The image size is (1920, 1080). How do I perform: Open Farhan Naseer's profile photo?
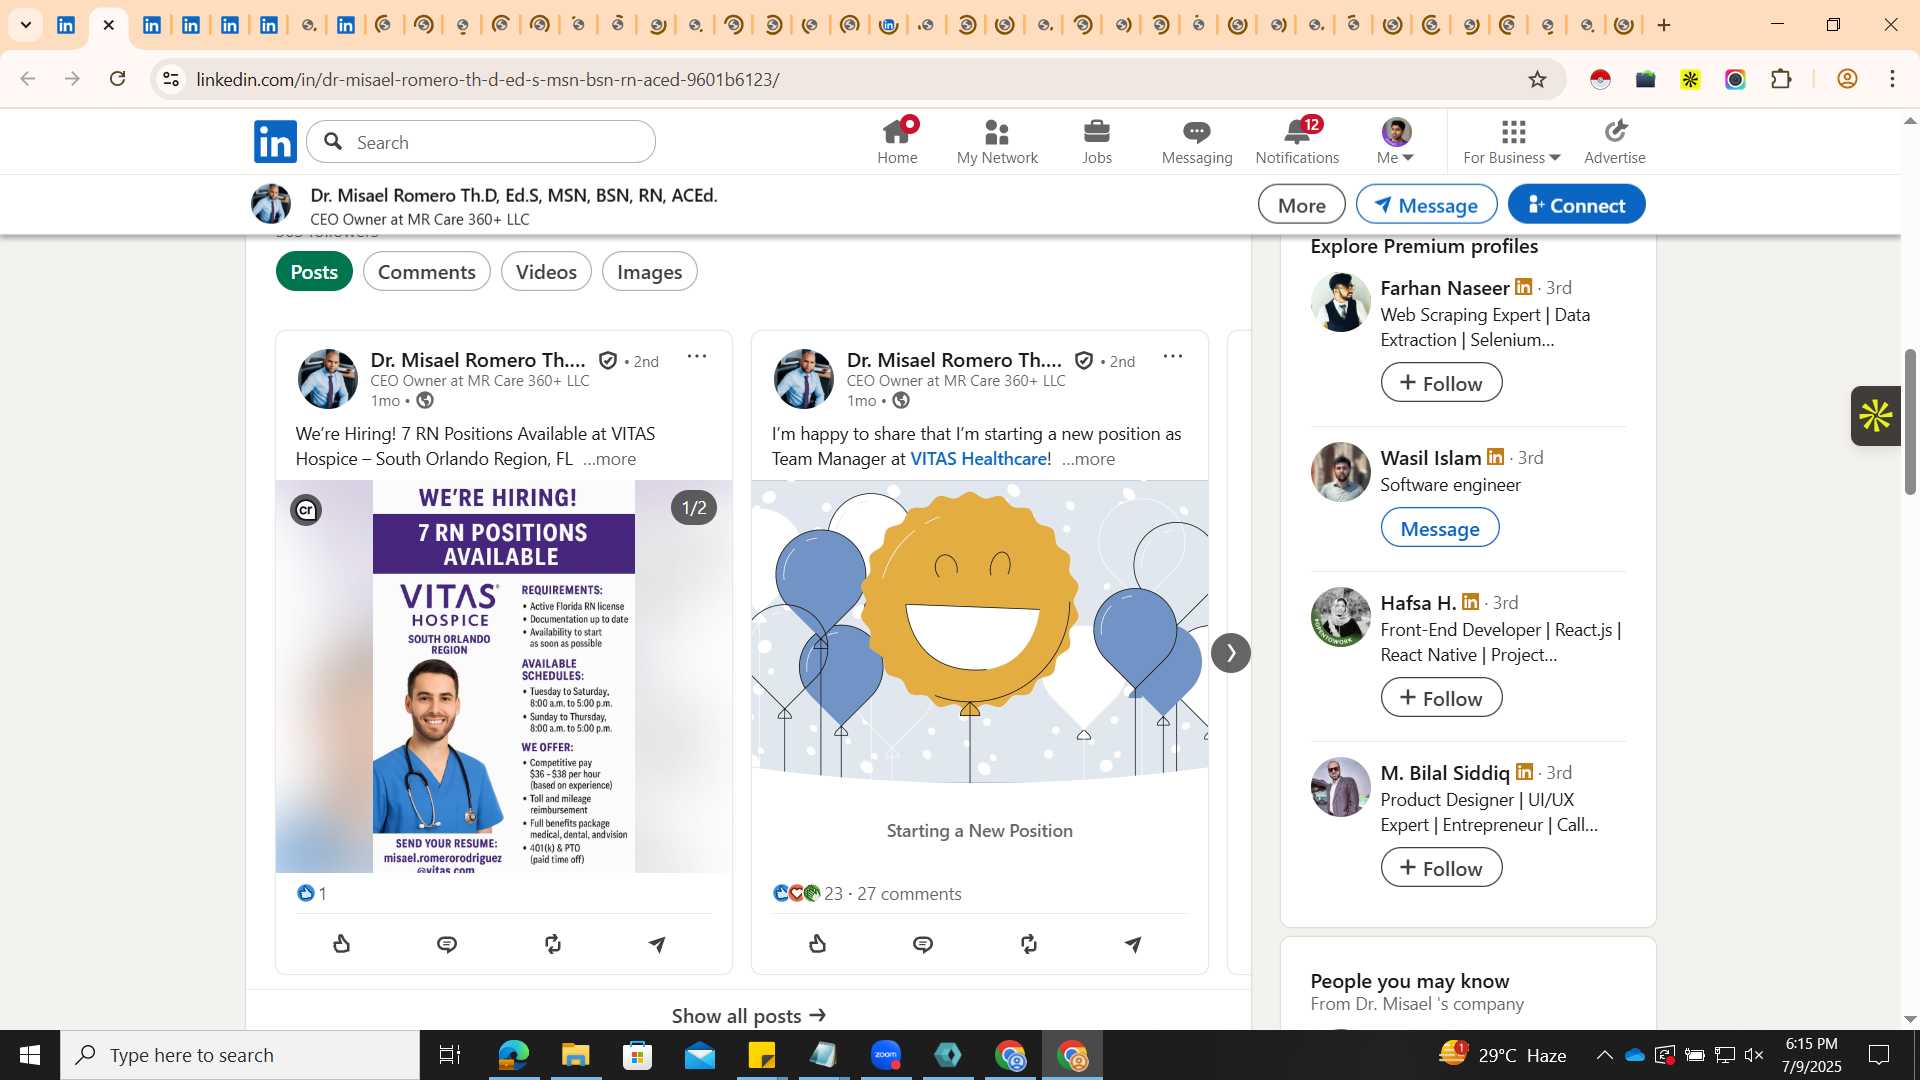[x=1341, y=302]
